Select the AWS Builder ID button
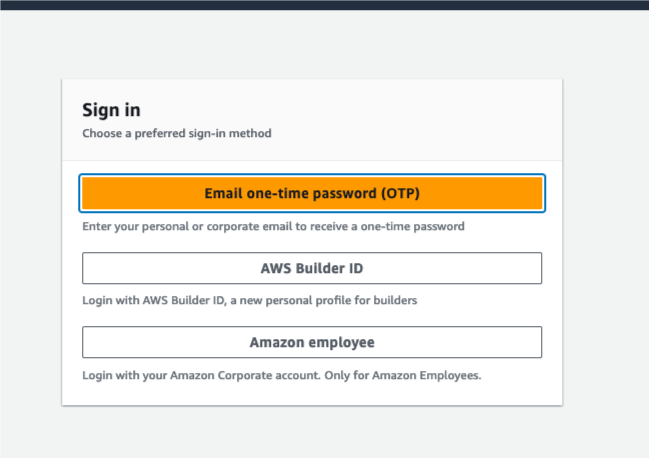649x458 pixels. click(312, 268)
